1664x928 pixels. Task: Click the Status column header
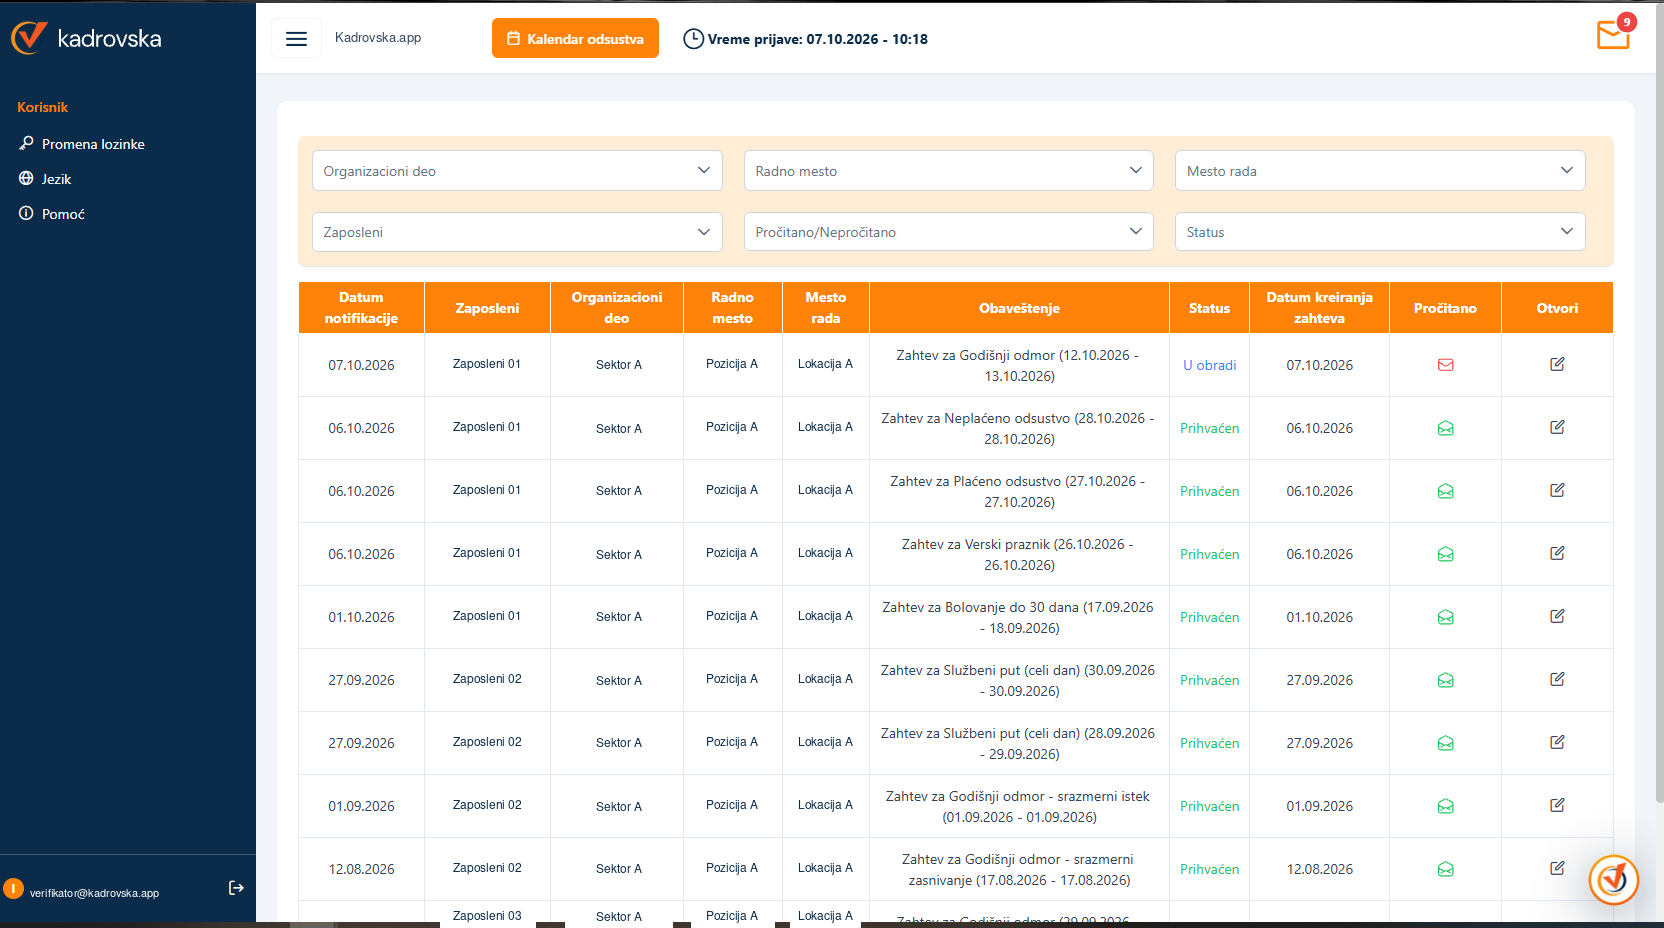tap(1209, 308)
